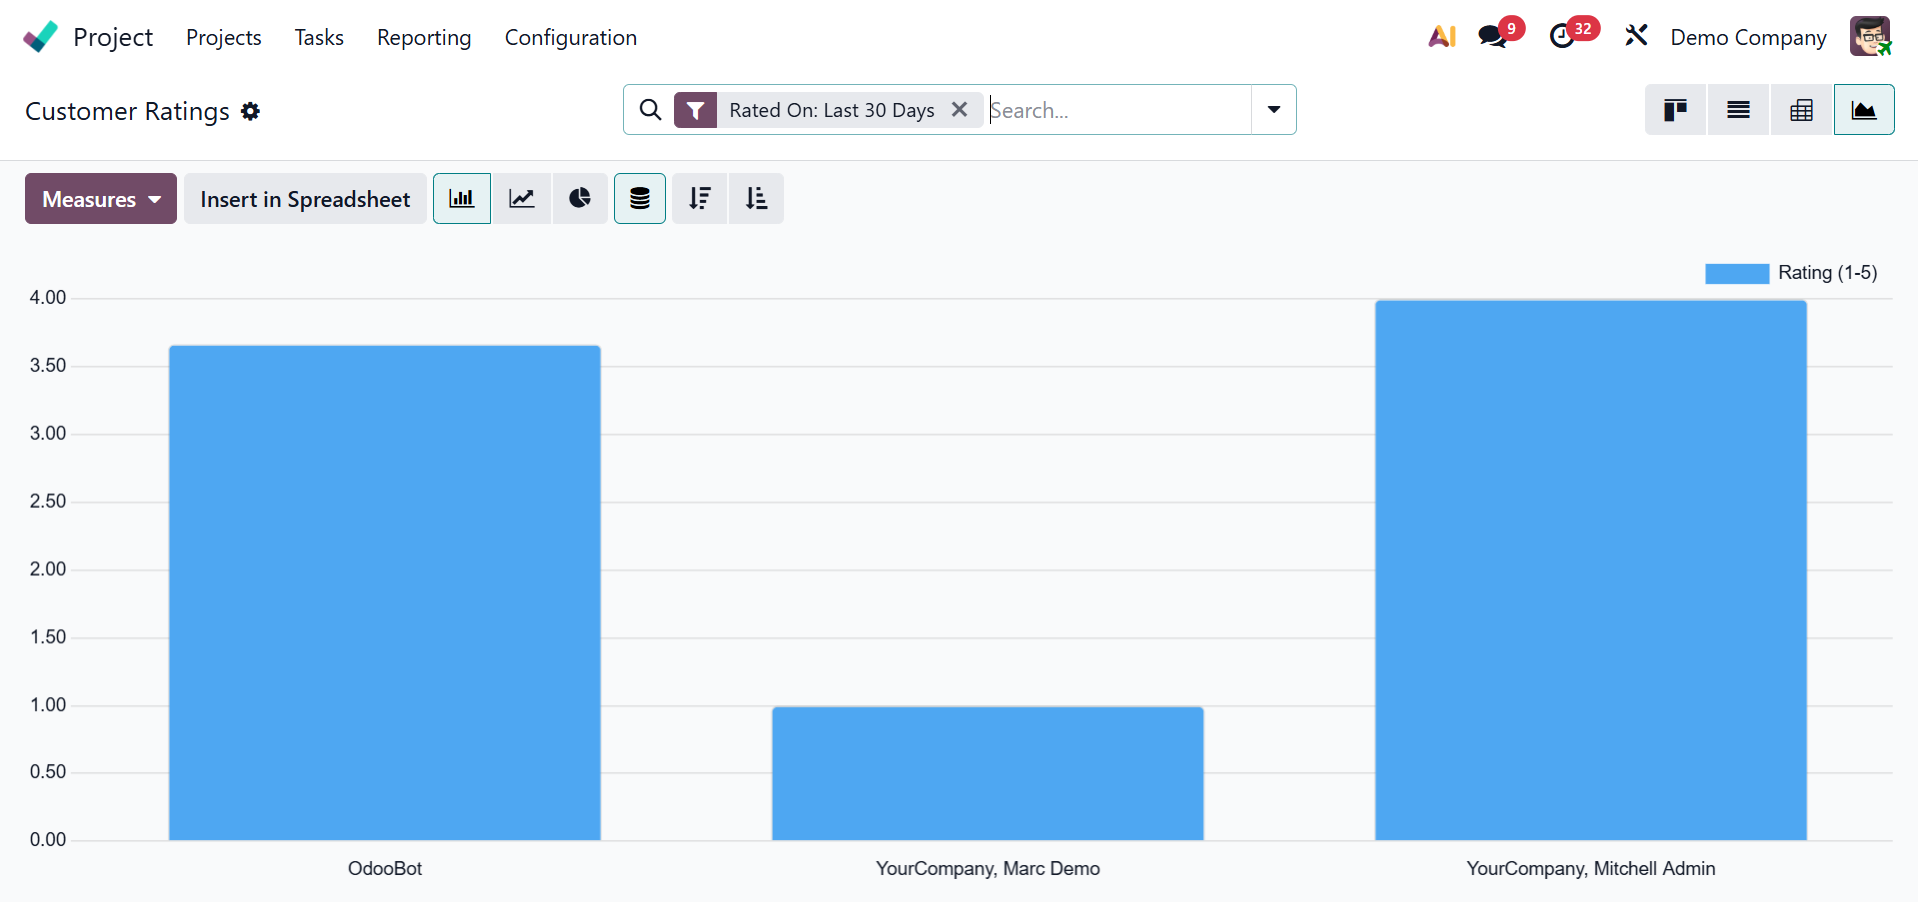Sort the chart in descending order

[700, 198]
